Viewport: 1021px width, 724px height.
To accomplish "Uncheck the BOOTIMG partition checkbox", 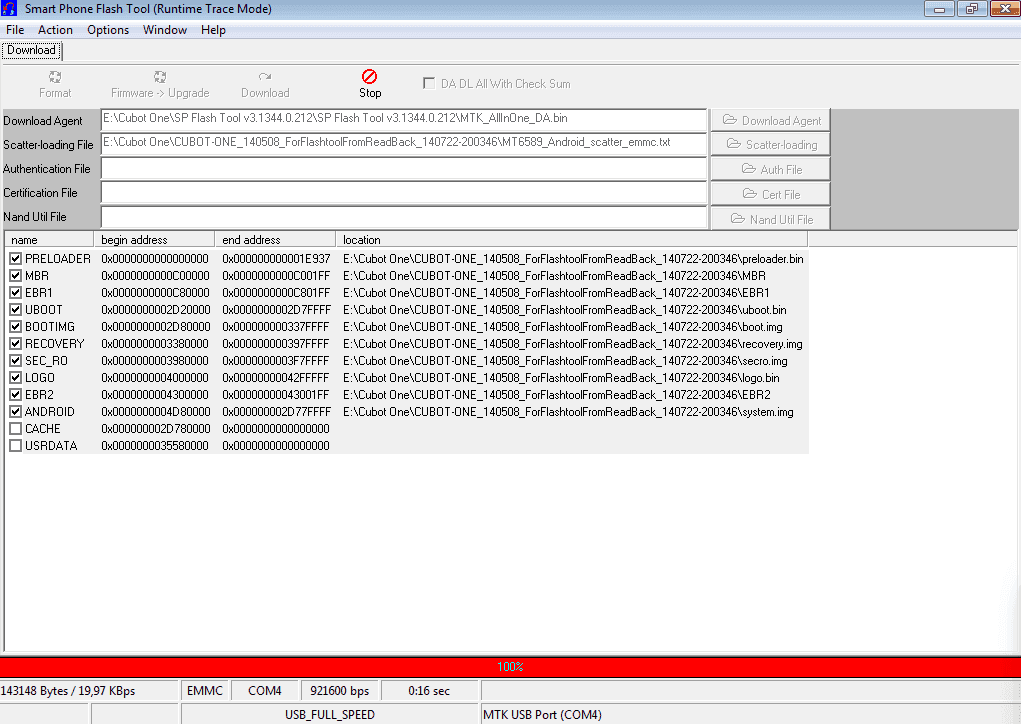I will tap(16, 327).
